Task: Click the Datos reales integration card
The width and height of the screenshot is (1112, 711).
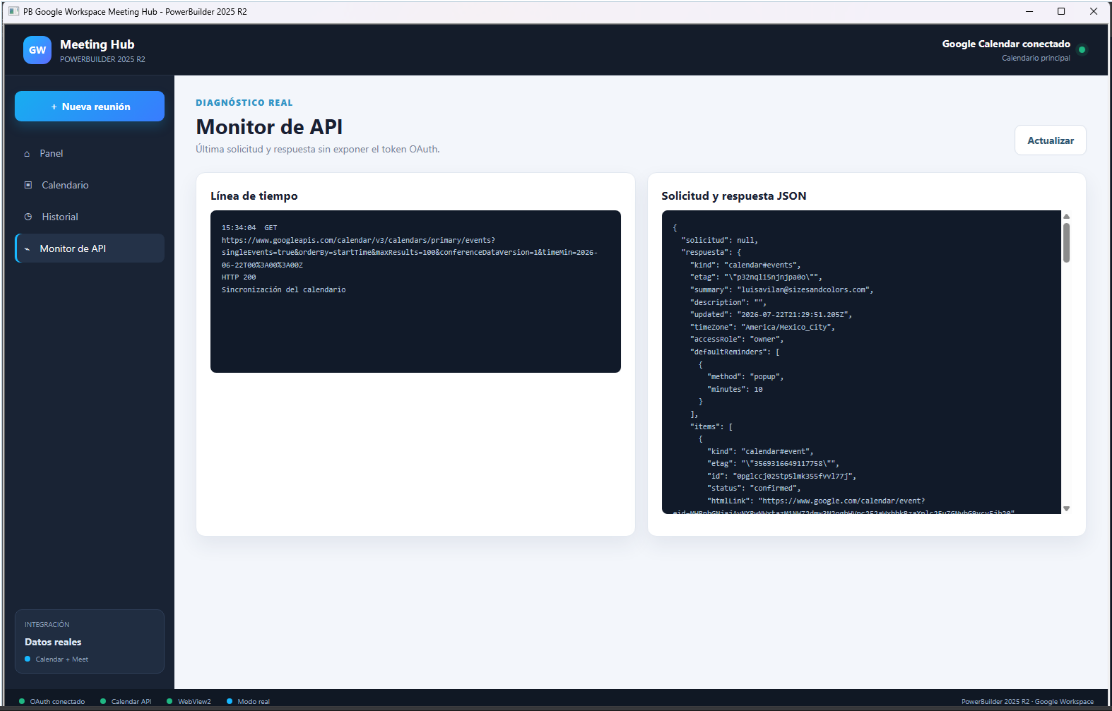Action: (89, 642)
